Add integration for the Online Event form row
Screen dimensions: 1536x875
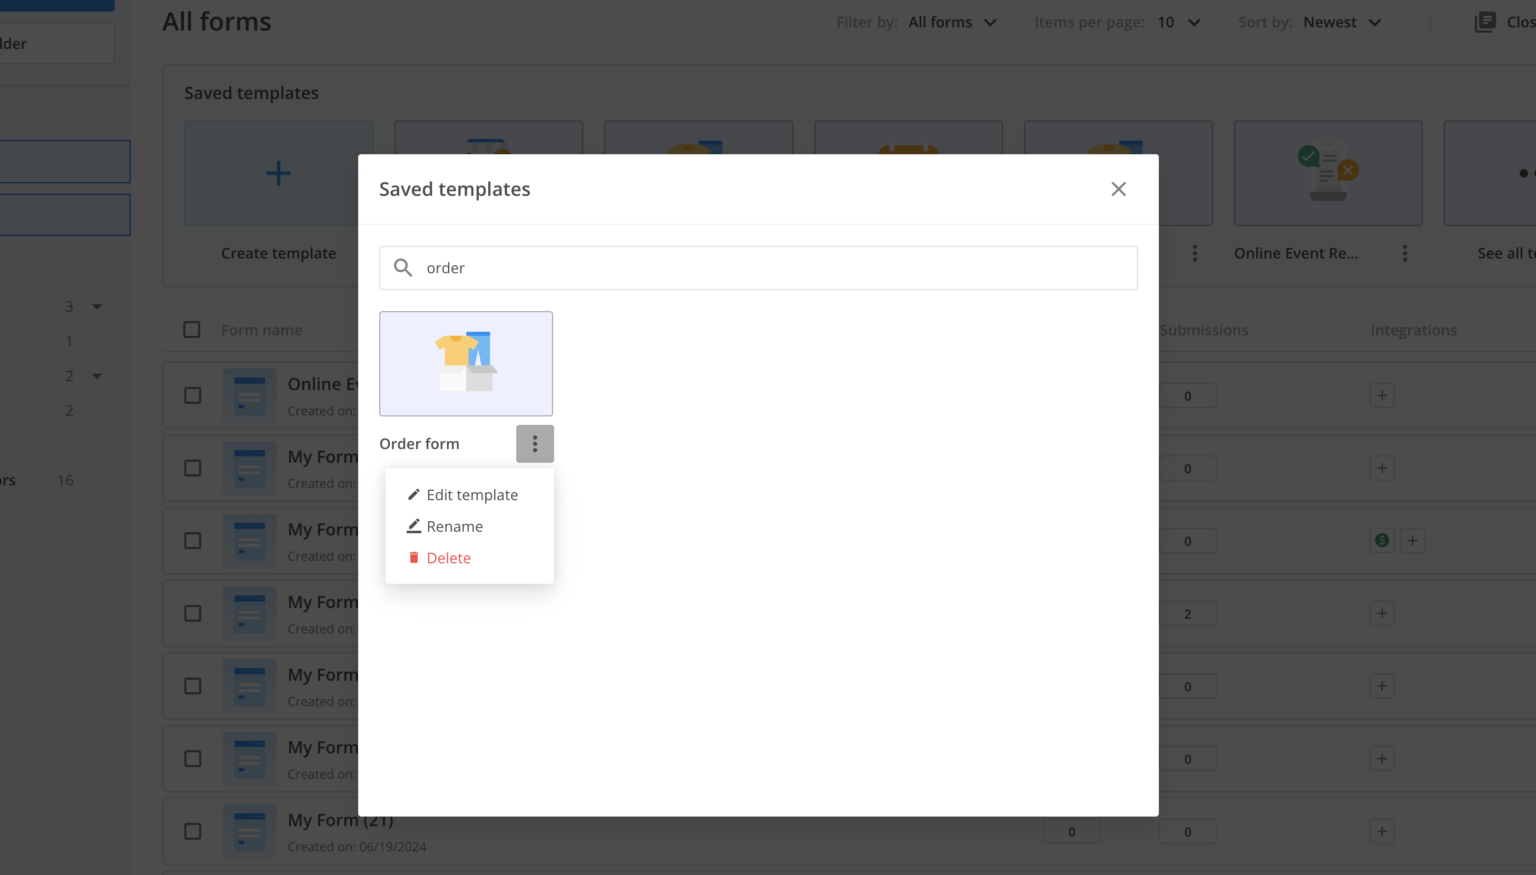point(1382,396)
